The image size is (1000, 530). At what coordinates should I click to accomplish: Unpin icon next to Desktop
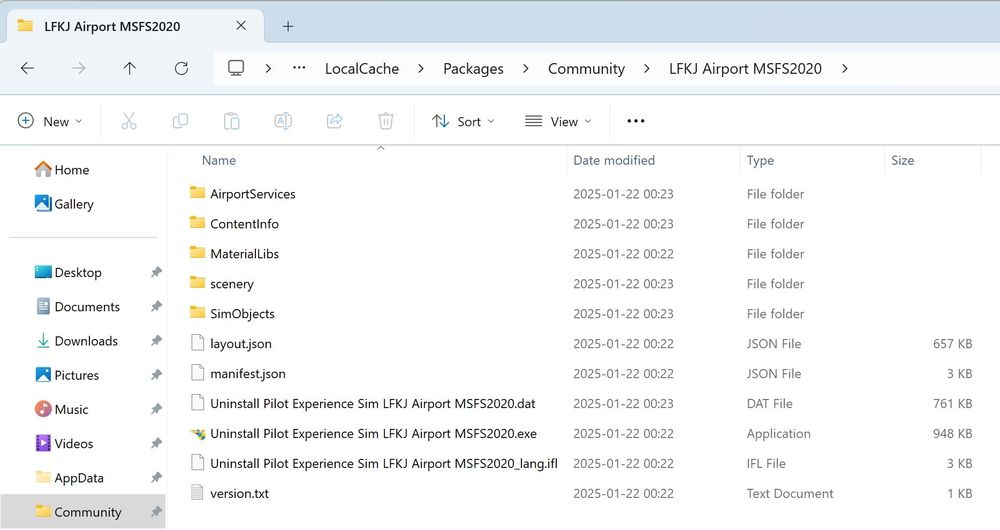tap(156, 272)
